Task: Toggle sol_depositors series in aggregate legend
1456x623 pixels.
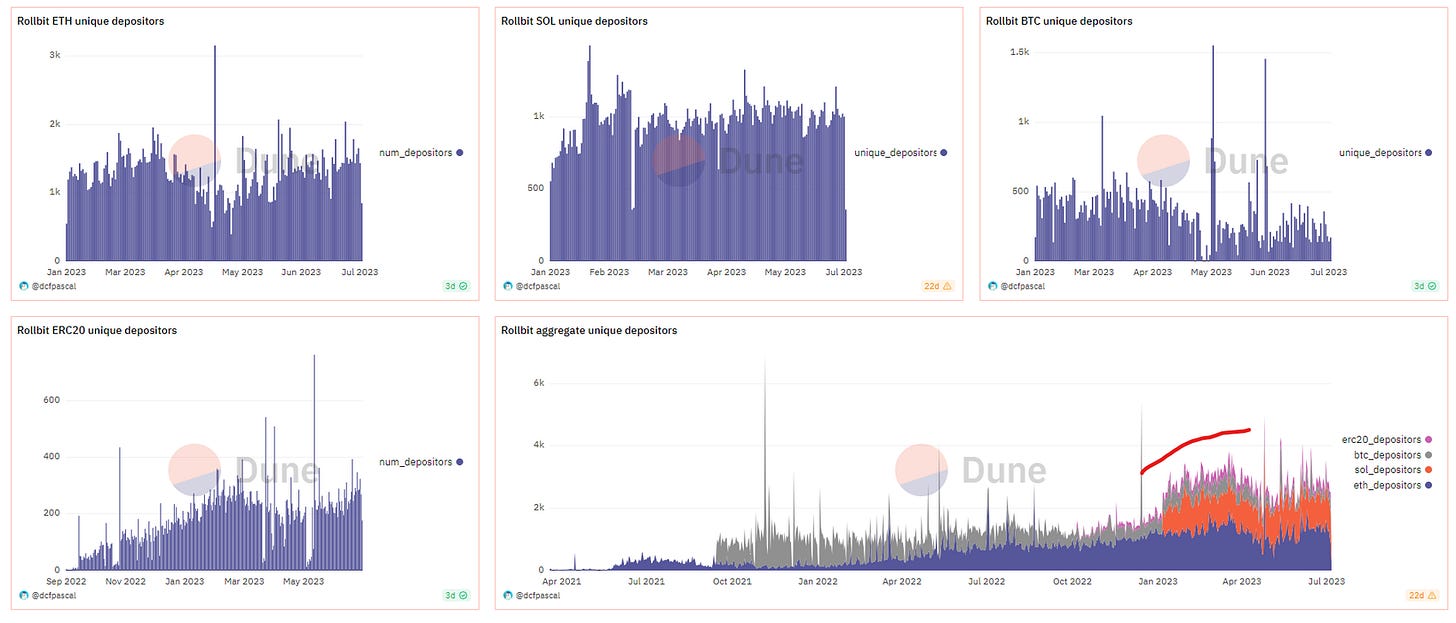Action: click(1392, 470)
